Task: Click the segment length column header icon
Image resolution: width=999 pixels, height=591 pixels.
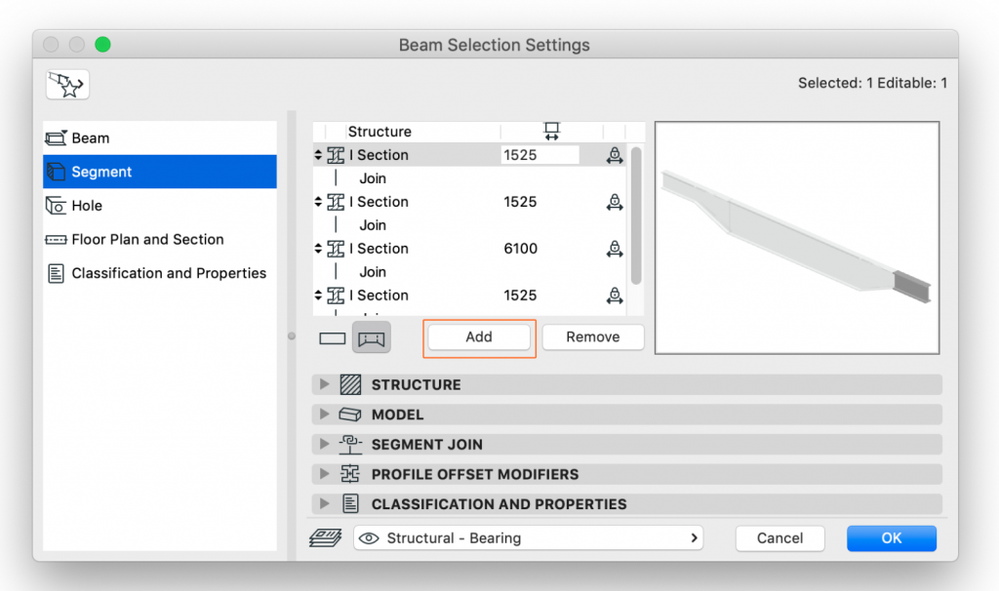Action: point(551,131)
